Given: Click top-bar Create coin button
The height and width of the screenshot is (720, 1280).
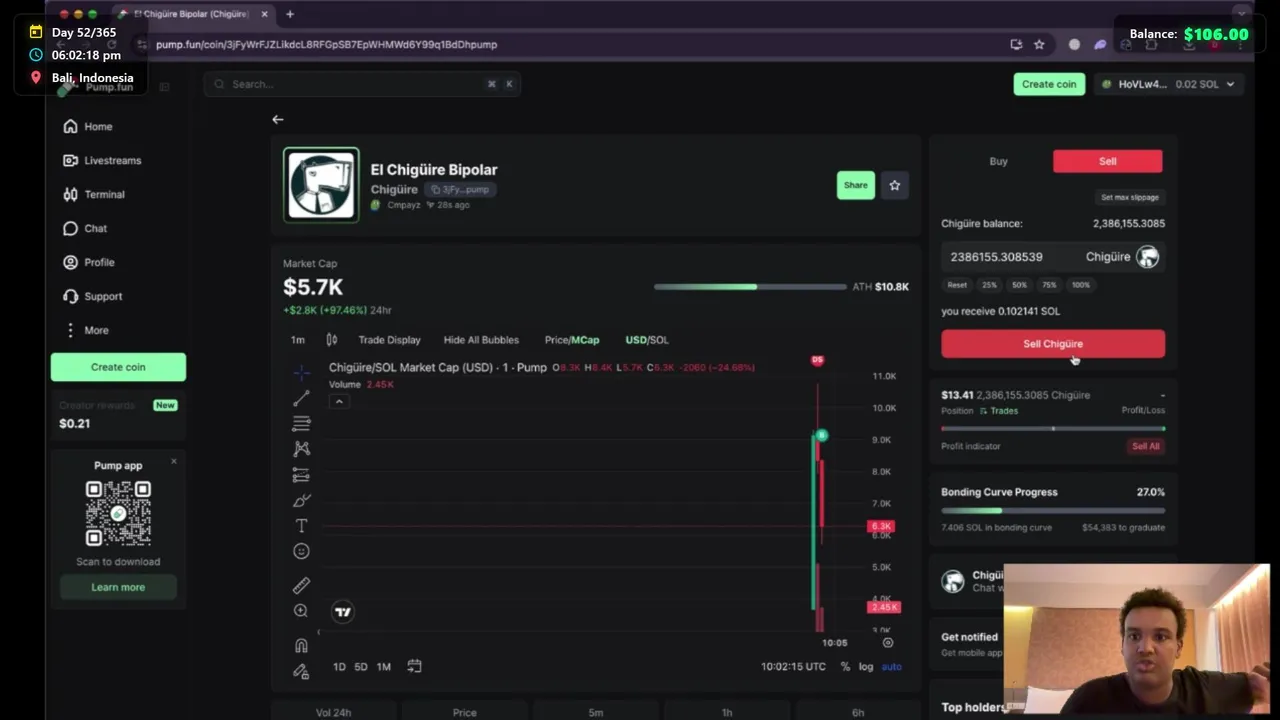Looking at the screenshot, I should [x=1049, y=84].
